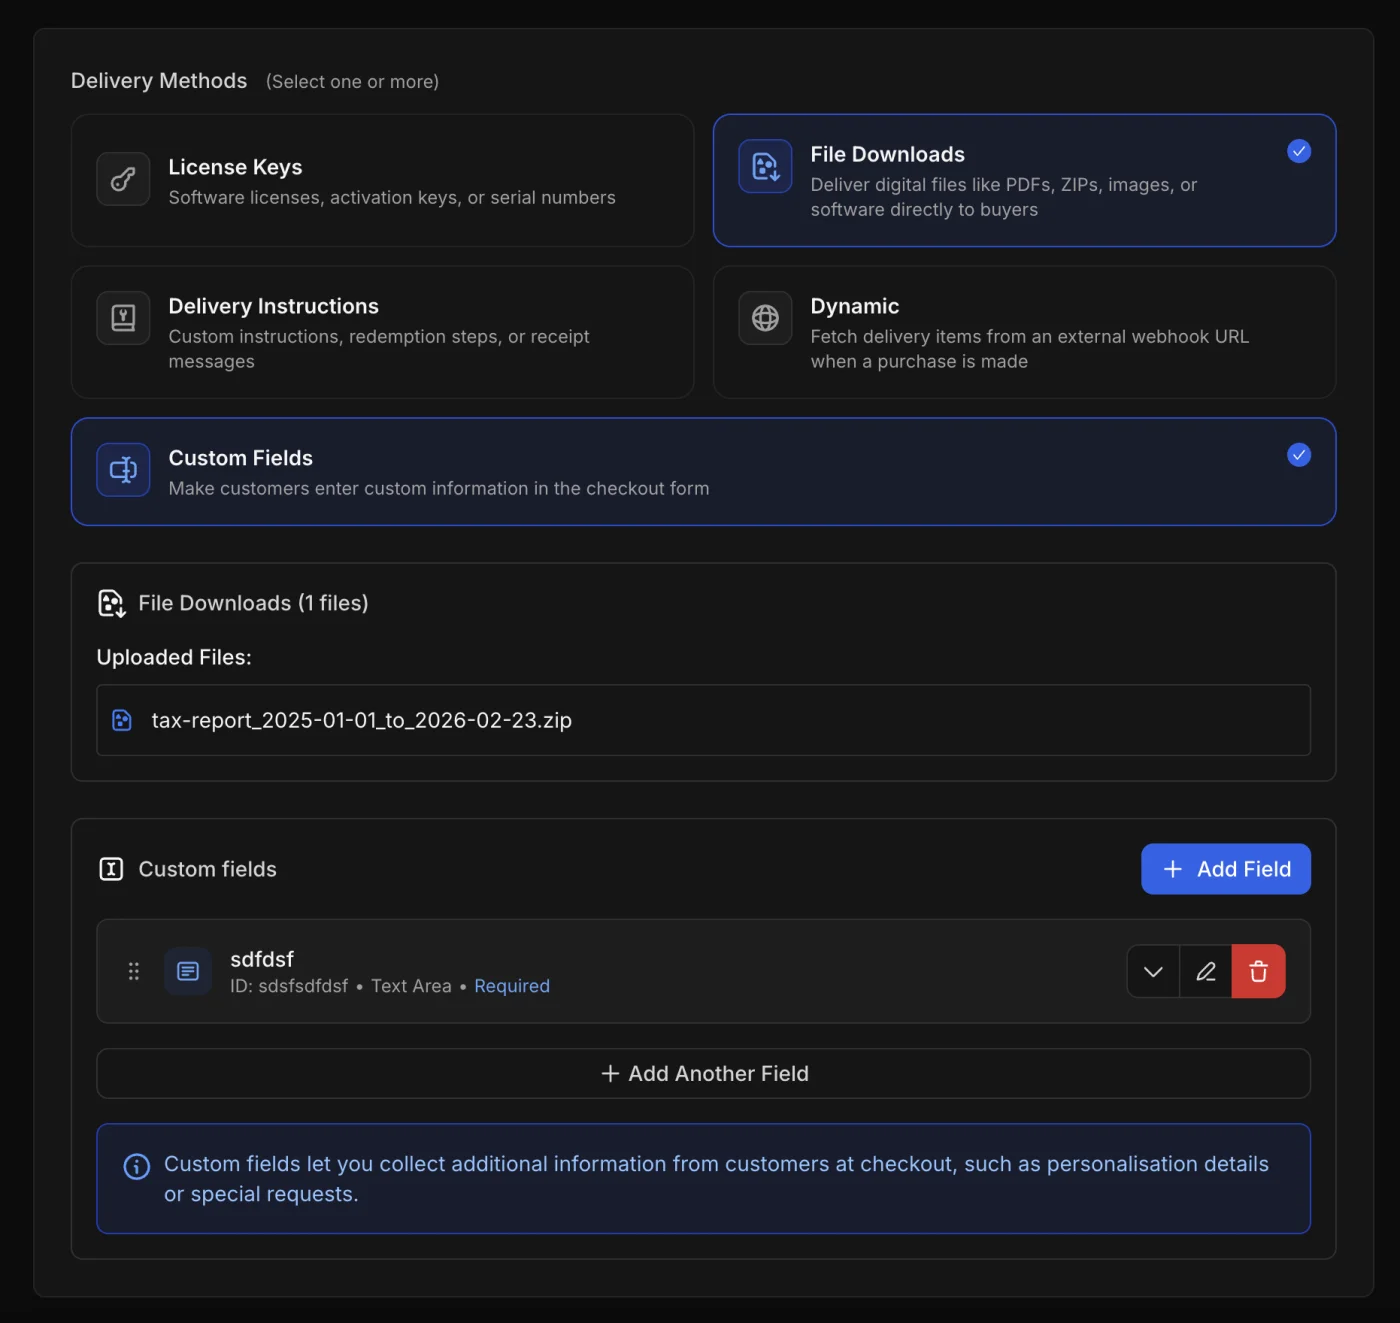Click the License Keys key icon
This screenshot has height=1323, width=1400.
point(123,179)
